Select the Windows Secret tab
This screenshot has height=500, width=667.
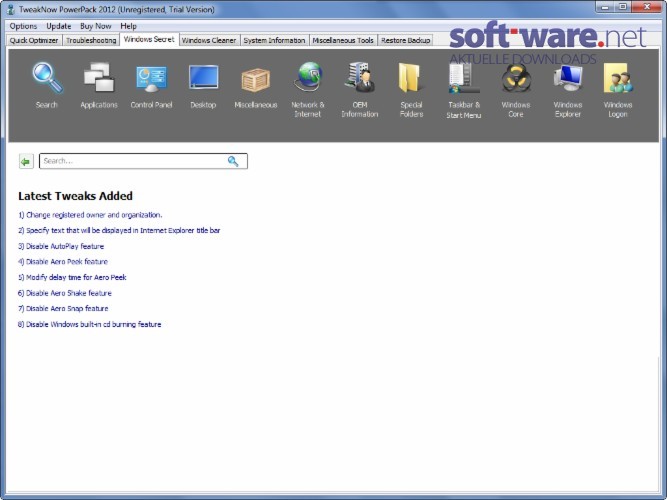coord(149,40)
